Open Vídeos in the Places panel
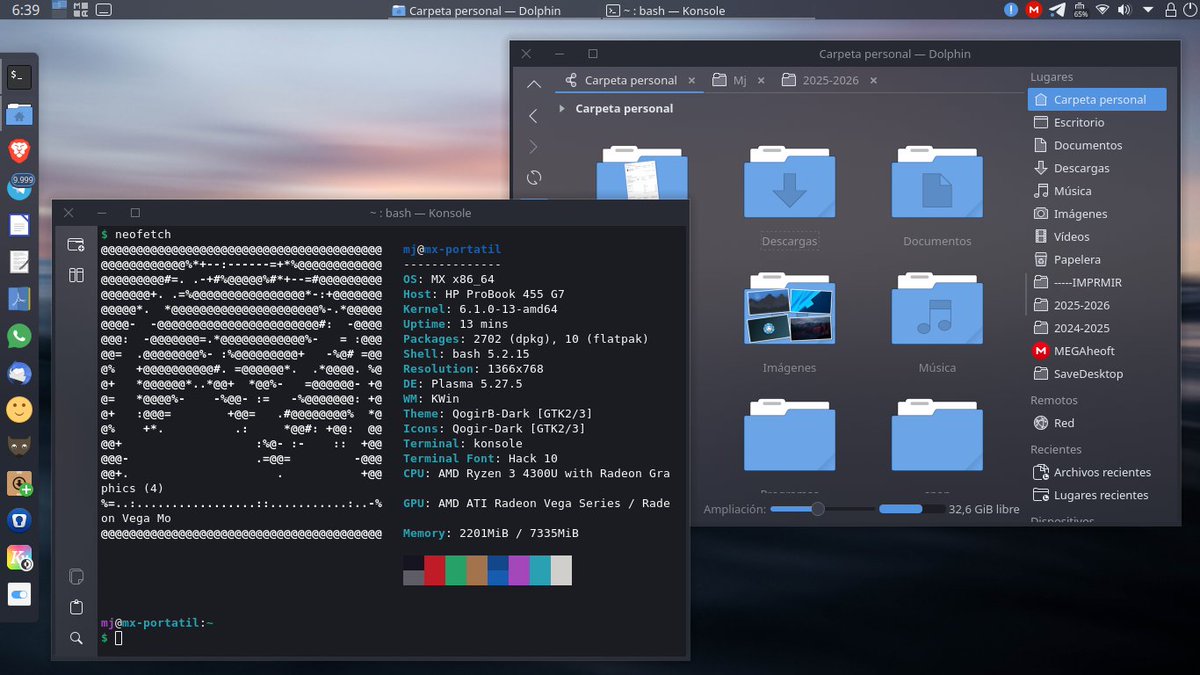The height and width of the screenshot is (675, 1200). [x=1097, y=237]
